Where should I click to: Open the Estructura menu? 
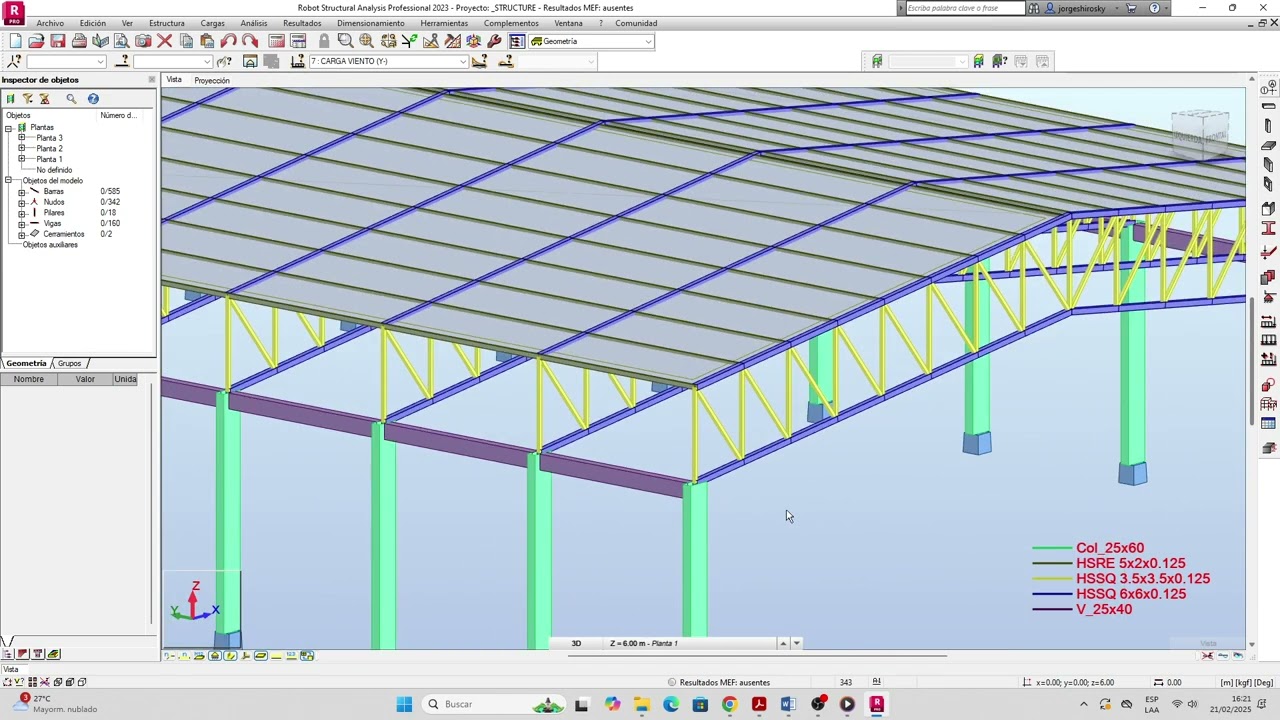tap(167, 23)
